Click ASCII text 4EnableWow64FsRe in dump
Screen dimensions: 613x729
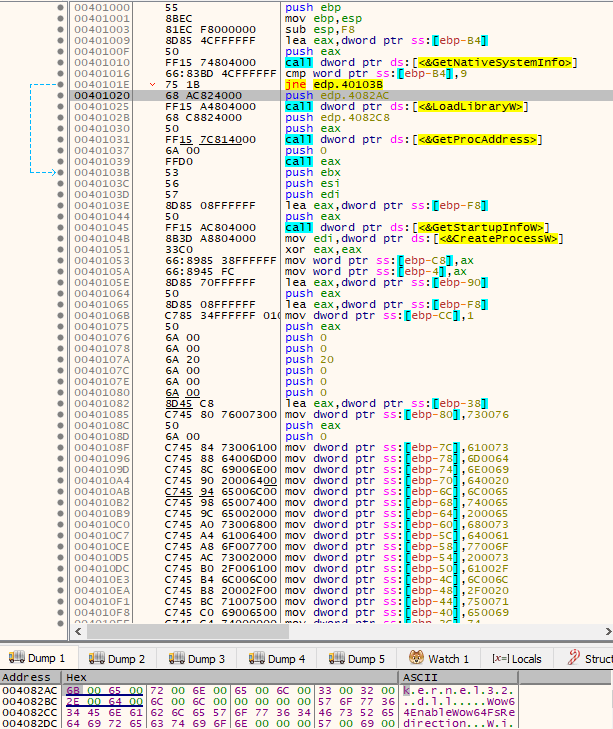click(x=459, y=712)
